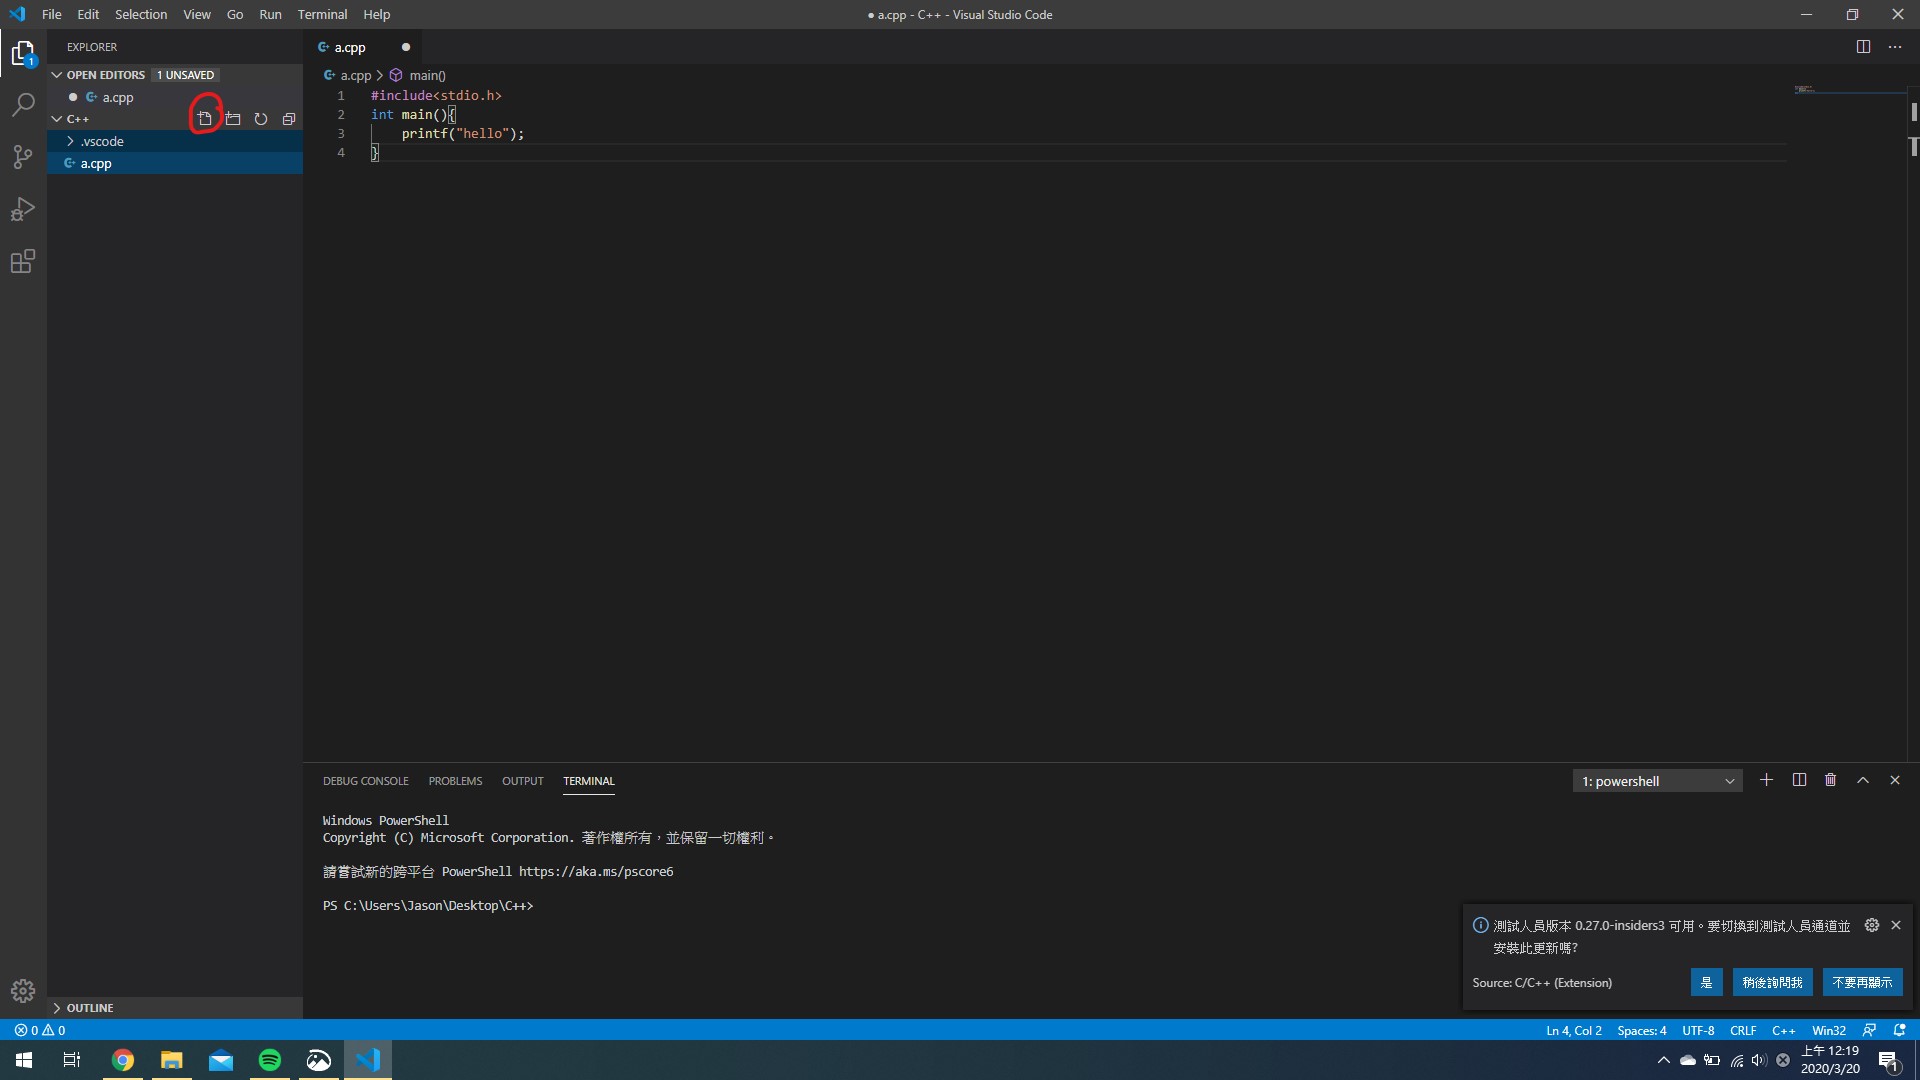Kill the terminal with trash icon
This screenshot has height=1080, width=1920.
tap(1830, 780)
